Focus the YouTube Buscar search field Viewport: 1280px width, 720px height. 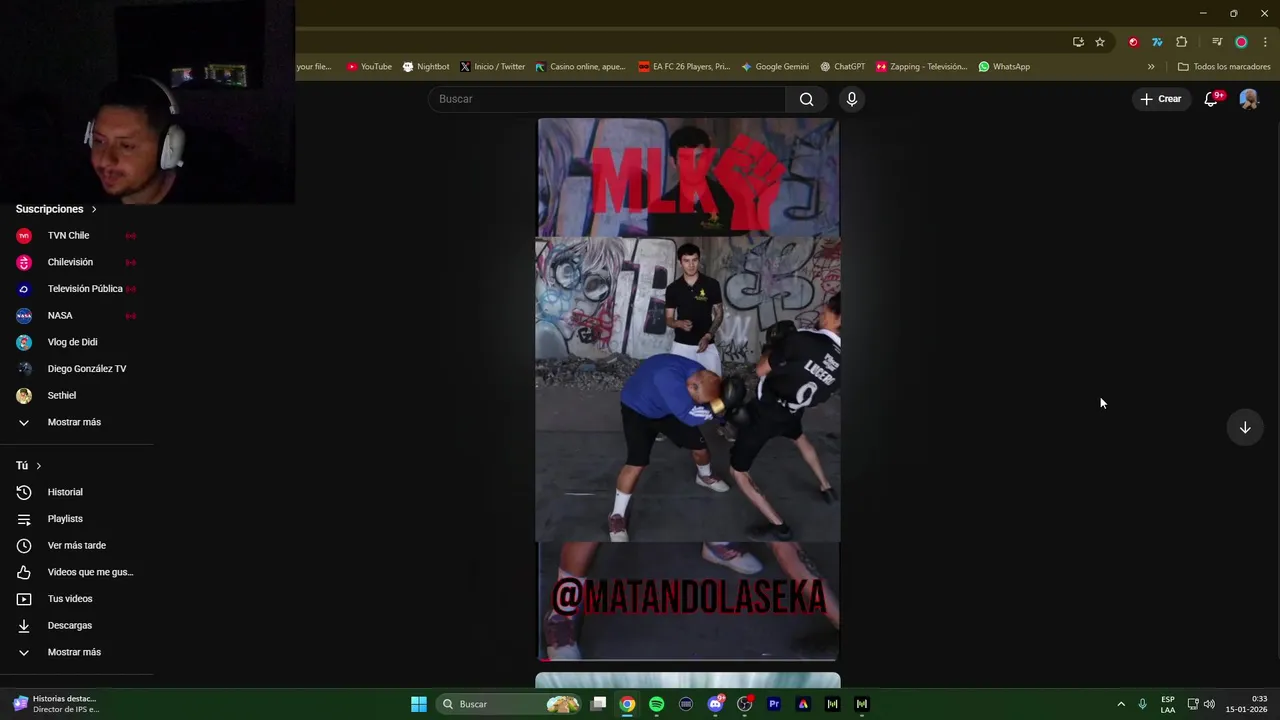[607, 99]
